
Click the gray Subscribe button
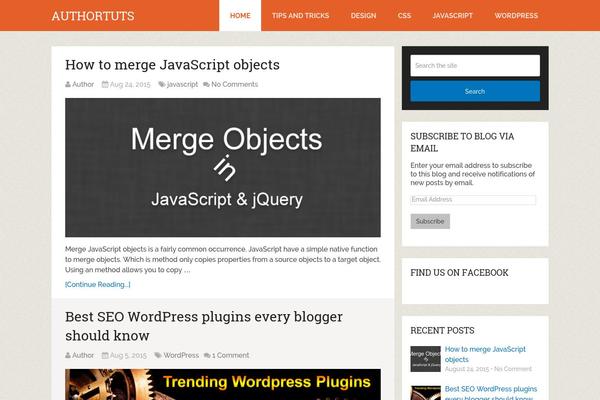point(430,221)
